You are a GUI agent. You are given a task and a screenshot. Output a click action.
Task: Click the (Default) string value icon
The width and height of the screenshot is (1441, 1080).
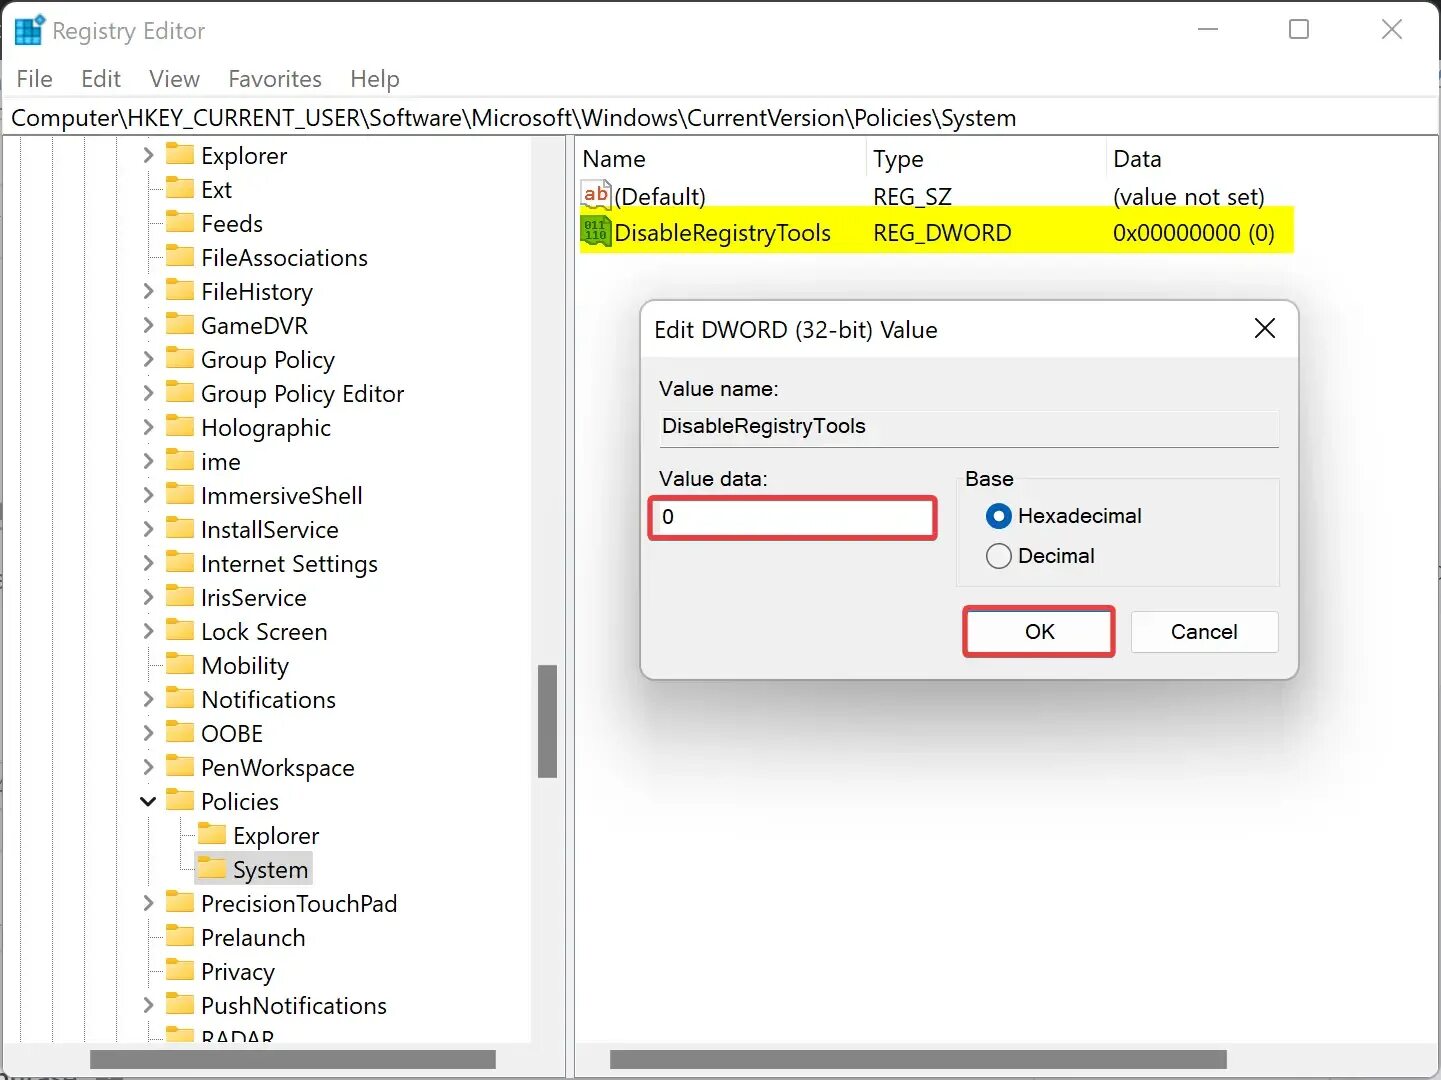tap(596, 195)
